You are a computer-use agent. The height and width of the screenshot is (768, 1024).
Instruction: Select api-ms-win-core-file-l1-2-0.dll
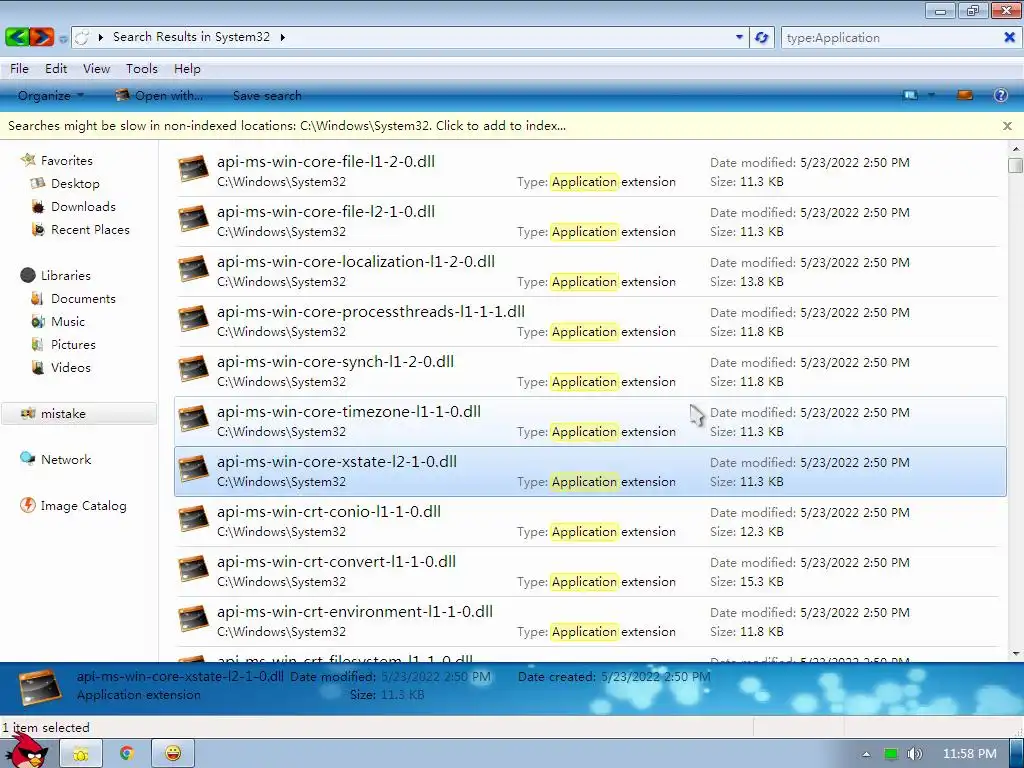pos(590,172)
